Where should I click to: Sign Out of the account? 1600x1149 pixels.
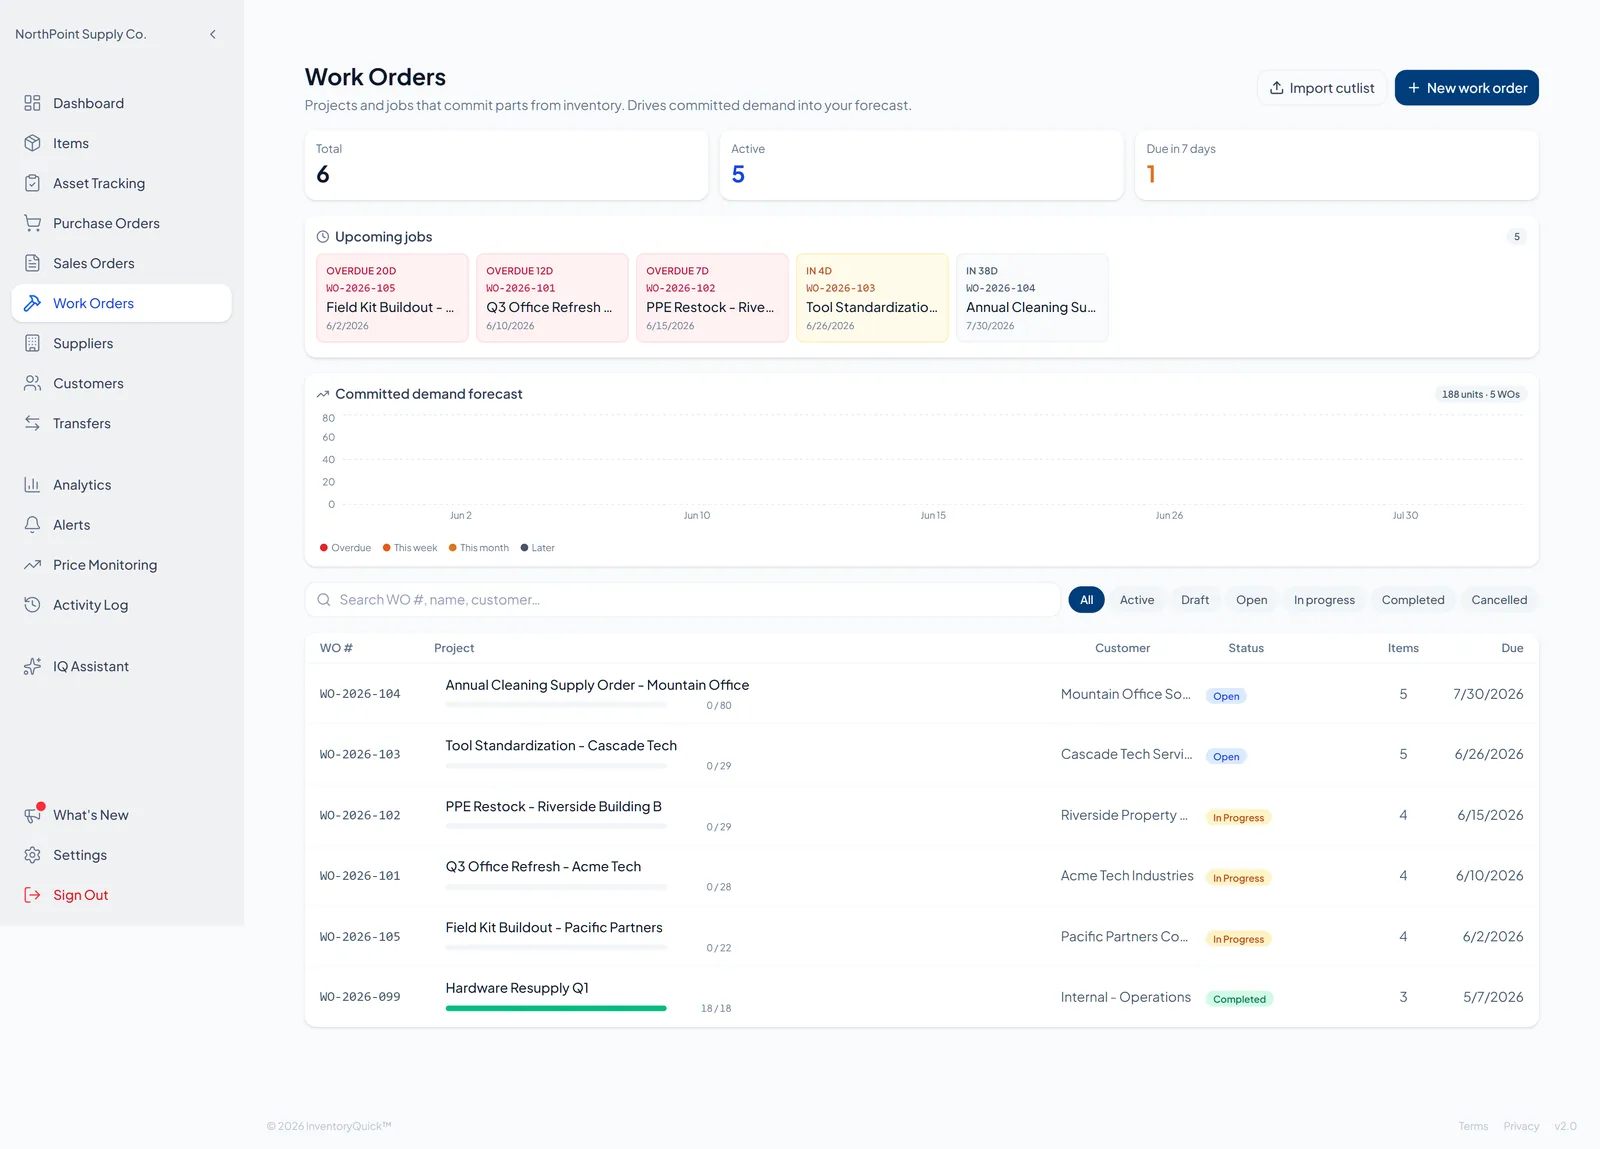[121, 895]
